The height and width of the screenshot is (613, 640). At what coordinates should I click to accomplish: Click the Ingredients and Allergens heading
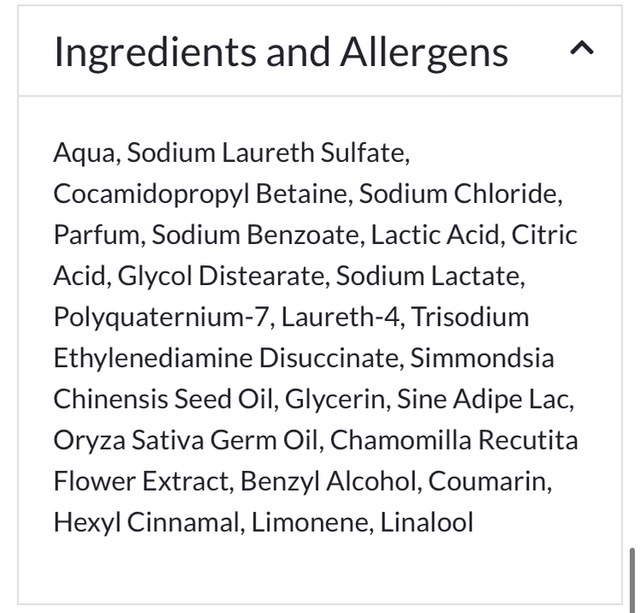pos(281,52)
